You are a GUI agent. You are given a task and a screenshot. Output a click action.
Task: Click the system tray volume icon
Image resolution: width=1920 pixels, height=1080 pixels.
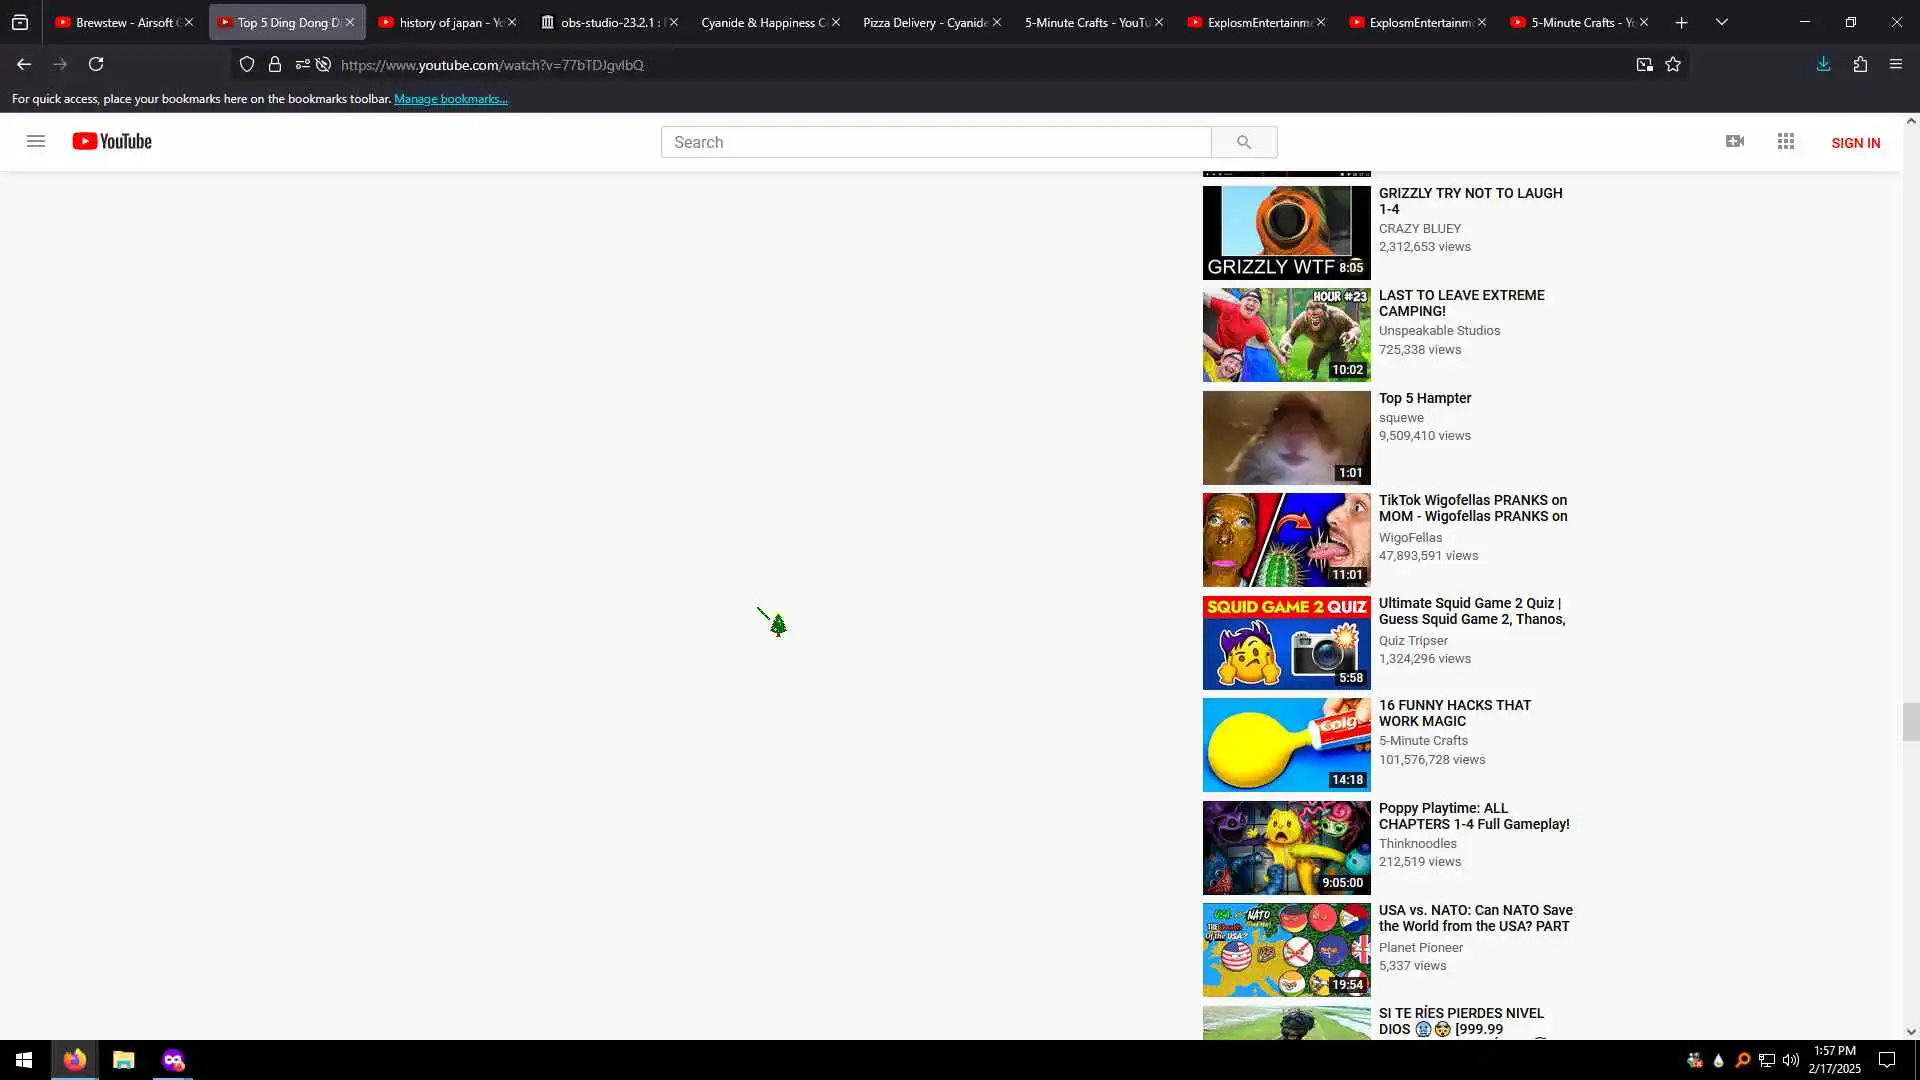1790,1060
